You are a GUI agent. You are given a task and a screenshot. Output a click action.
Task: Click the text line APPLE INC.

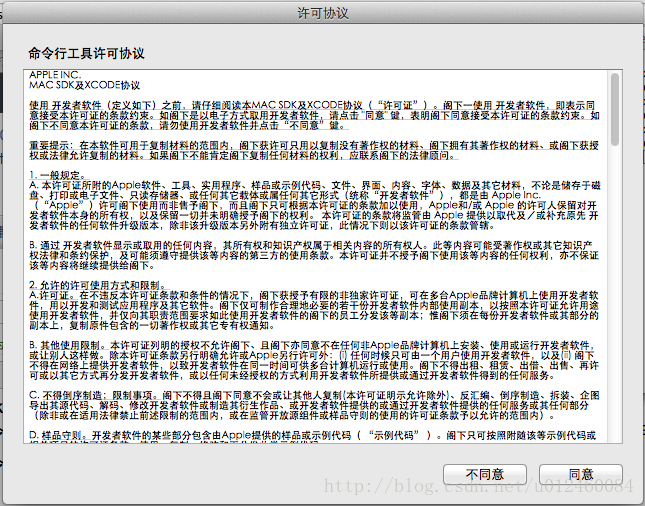pyautogui.click(x=55, y=75)
